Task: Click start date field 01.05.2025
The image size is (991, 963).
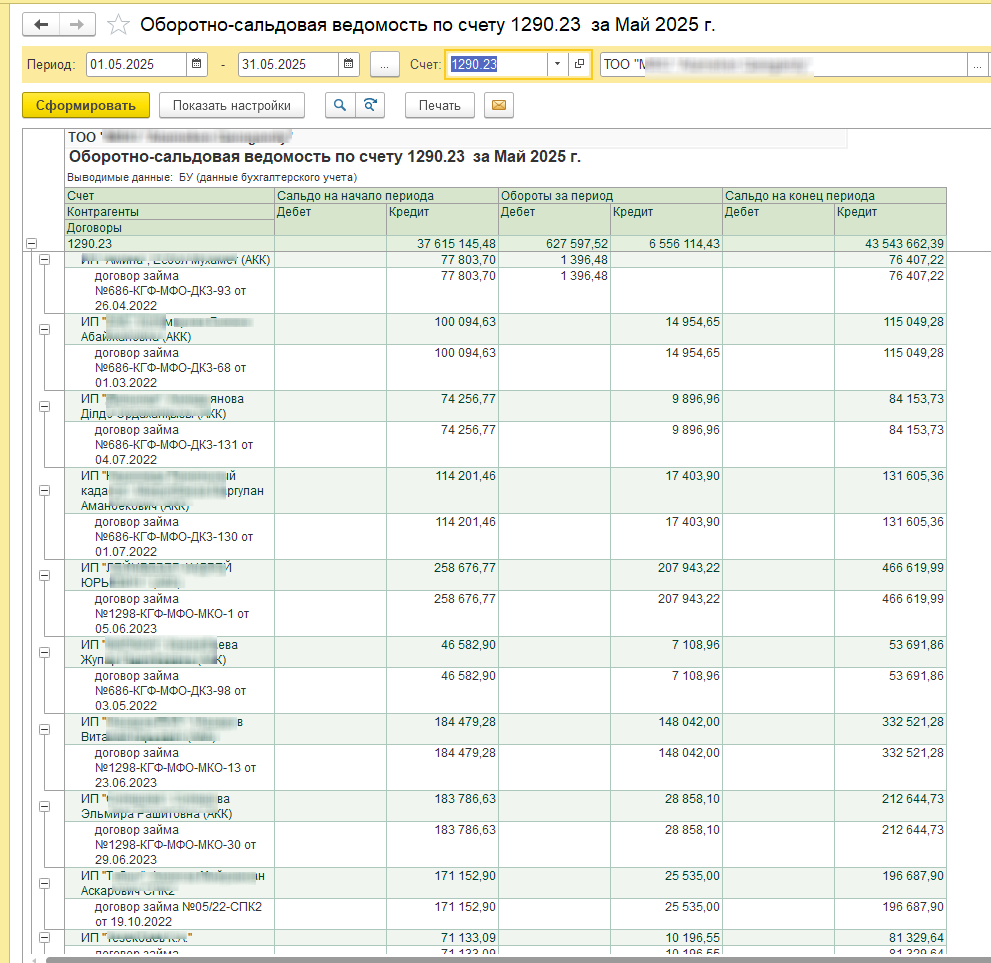Action: tap(137, 64)
